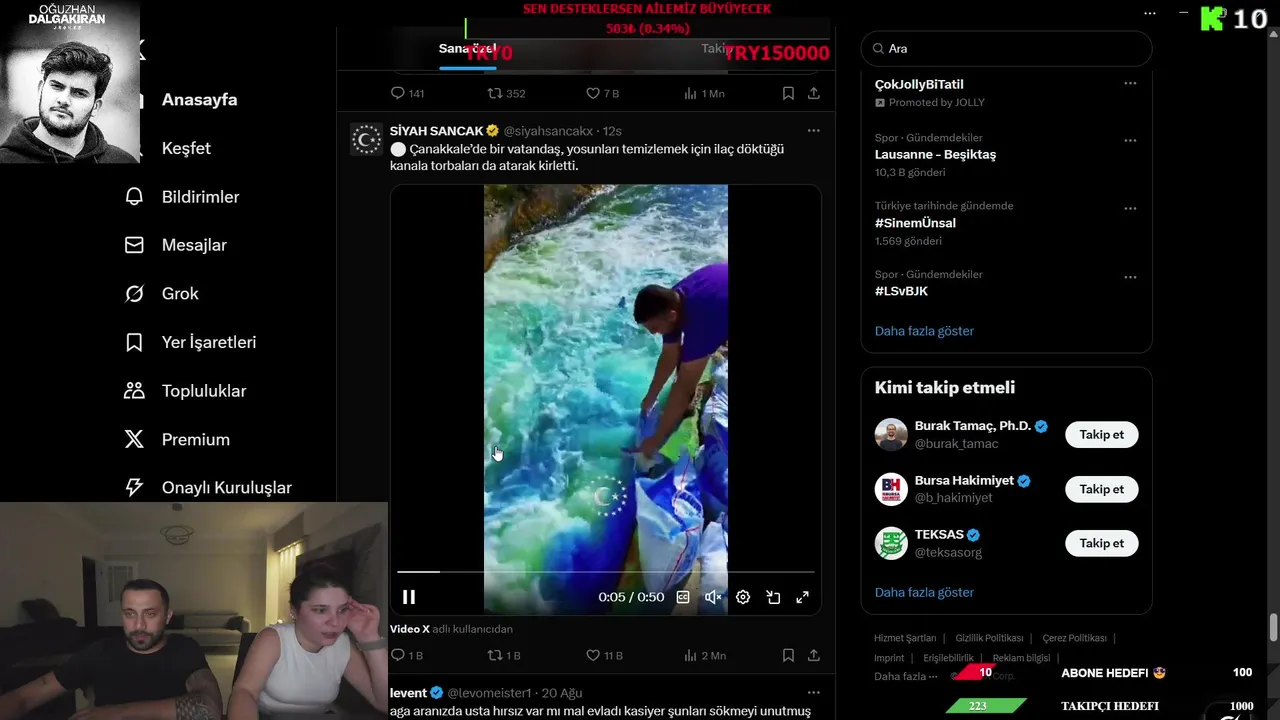1280x720 pixels.
Task: Follow Burak Tamaç, Ph.D.
Action: pos(1101,434)
